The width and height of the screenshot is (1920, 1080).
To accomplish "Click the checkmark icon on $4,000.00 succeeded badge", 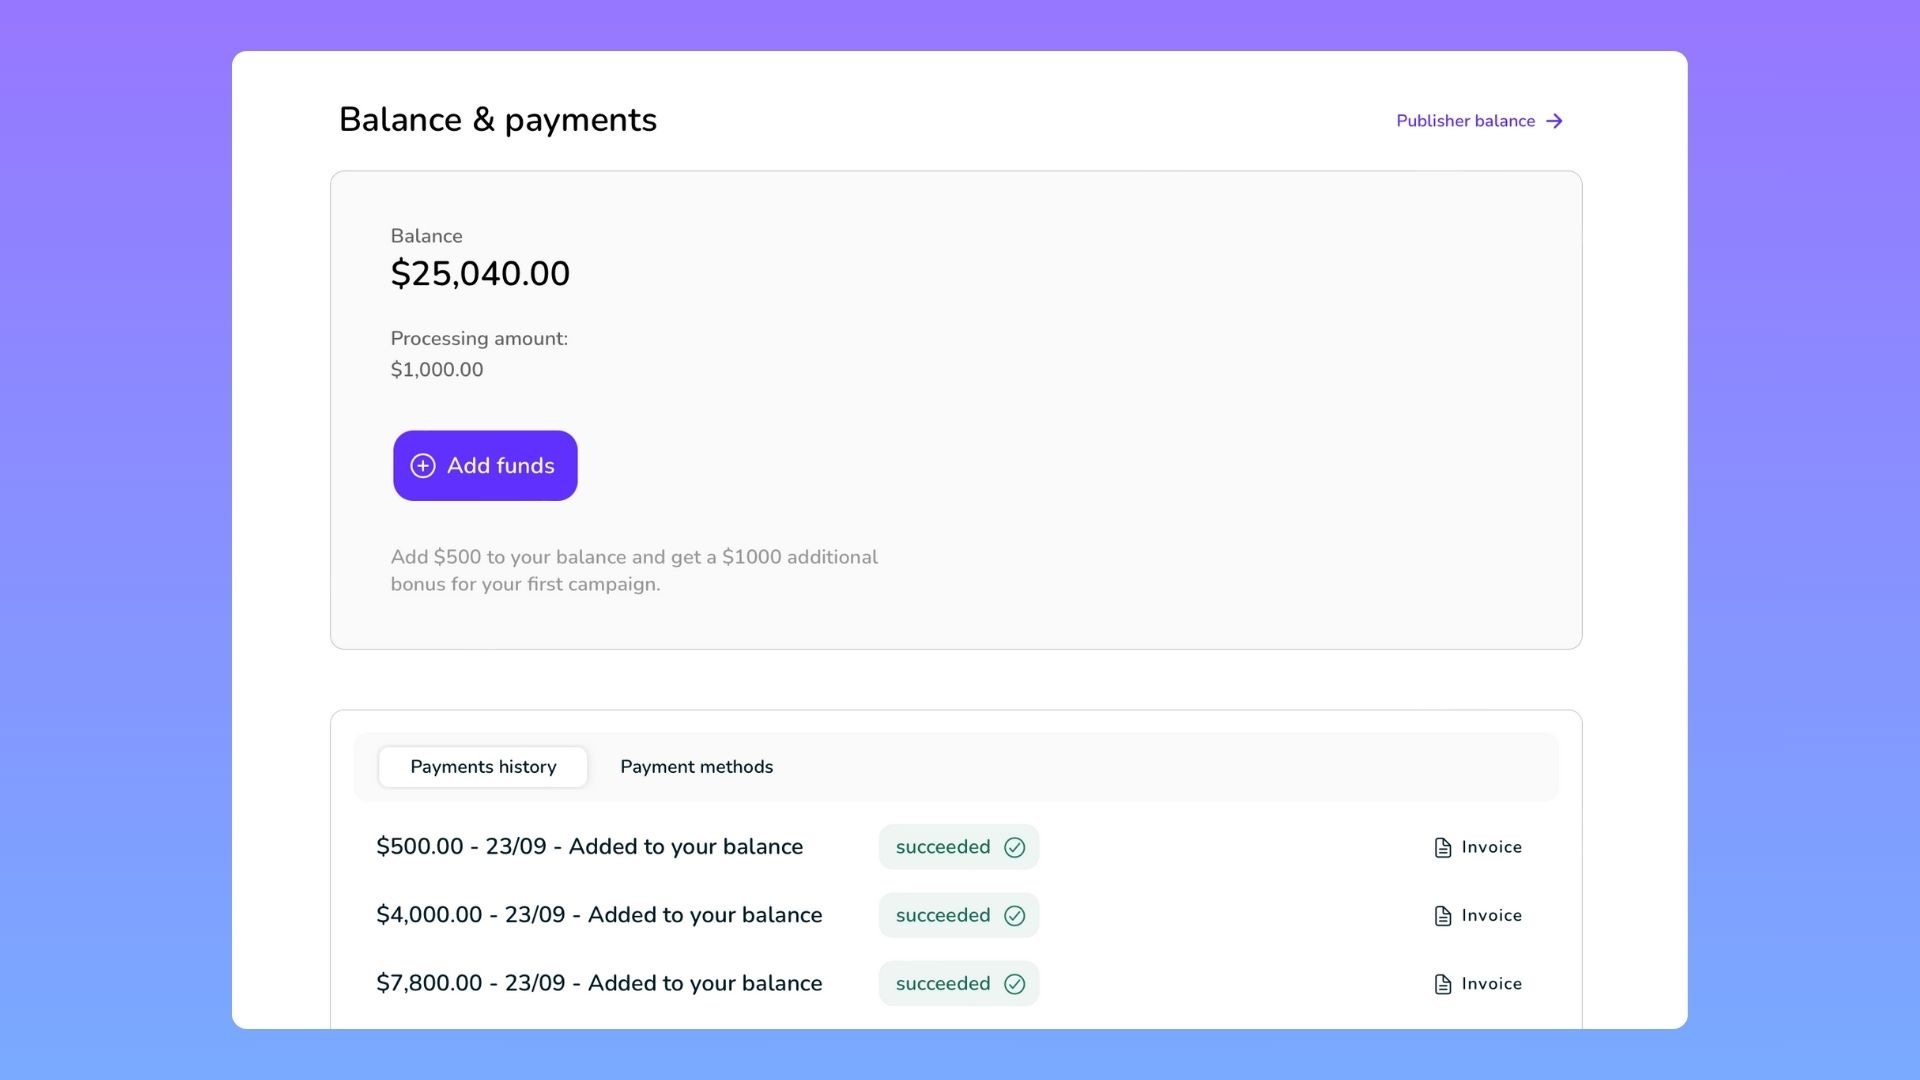I will click(x=1013, y=915).
